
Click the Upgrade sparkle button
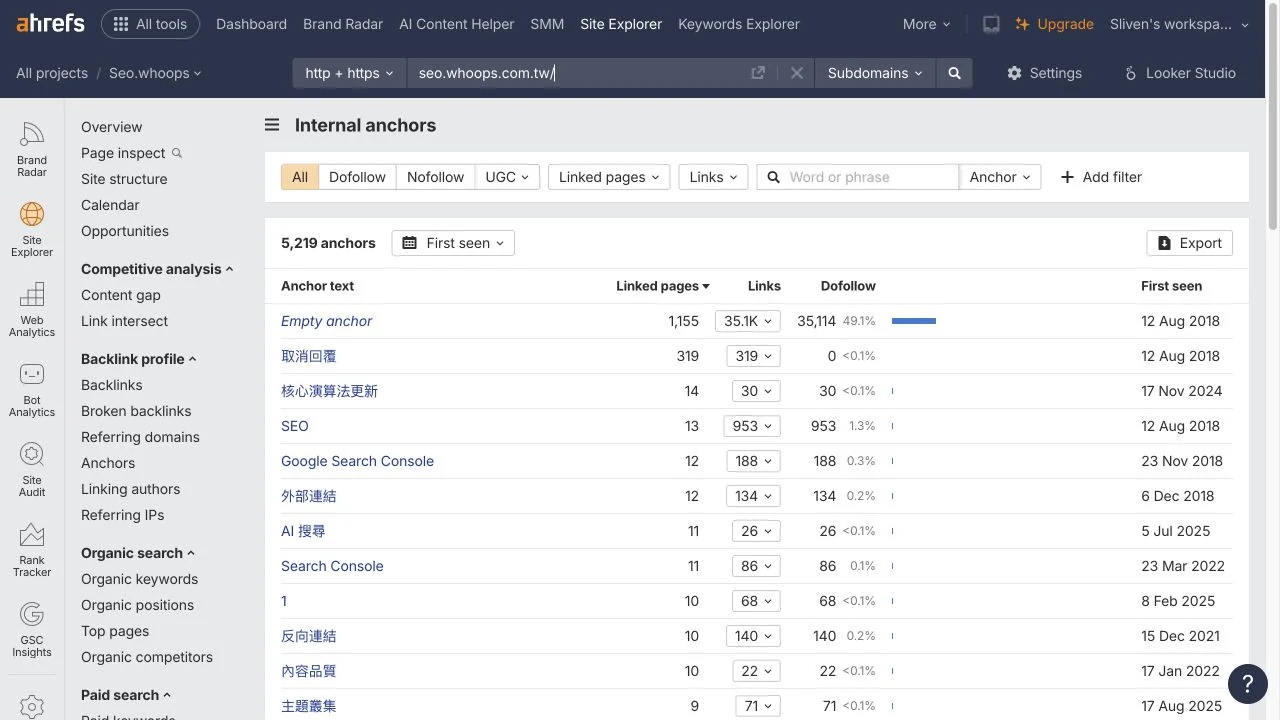pyautogui.click(x=1054, y=24)
